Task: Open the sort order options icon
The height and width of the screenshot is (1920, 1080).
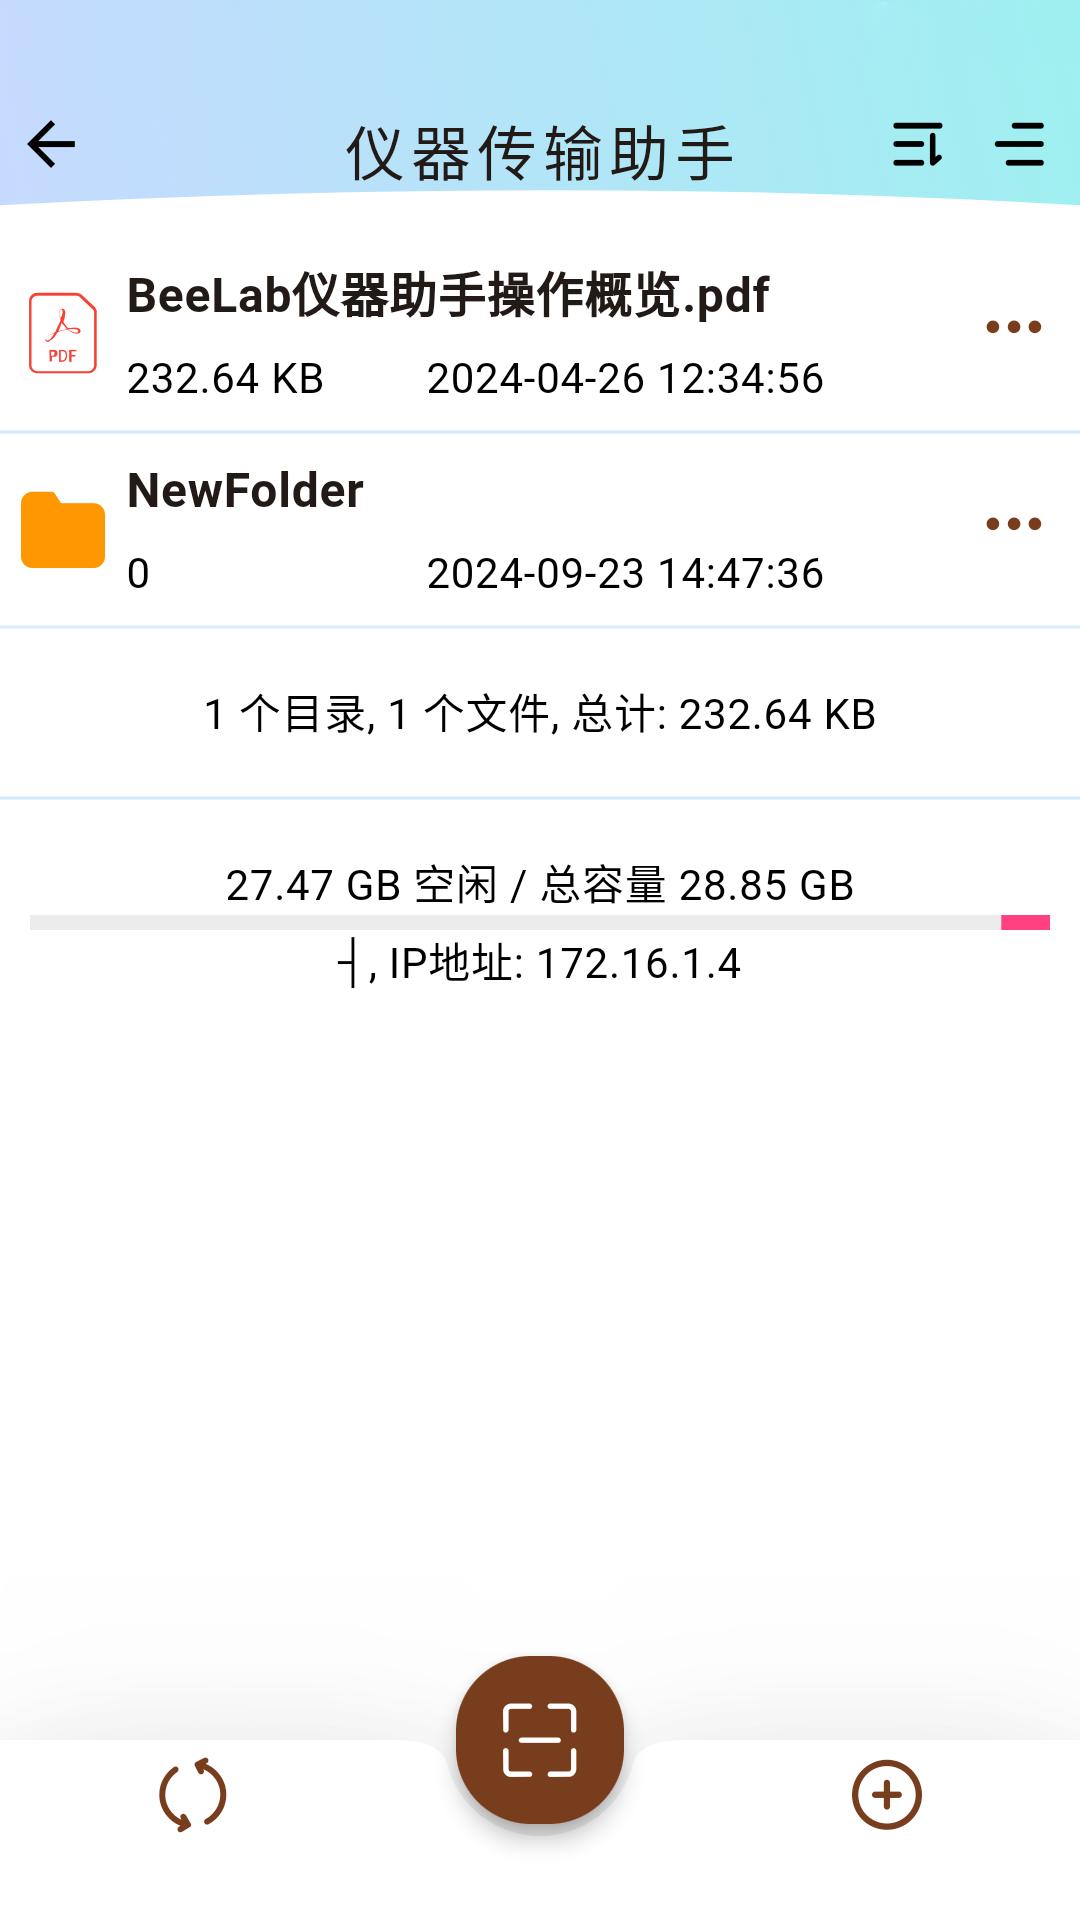Action: pyautogui.click(x=918, y=145)
